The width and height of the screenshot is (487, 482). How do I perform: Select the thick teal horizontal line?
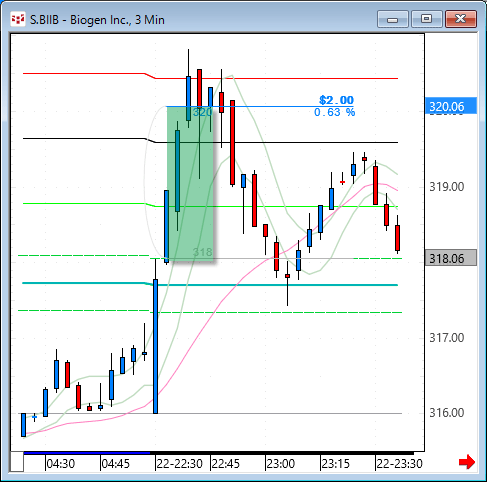click(x=210, y=285)
